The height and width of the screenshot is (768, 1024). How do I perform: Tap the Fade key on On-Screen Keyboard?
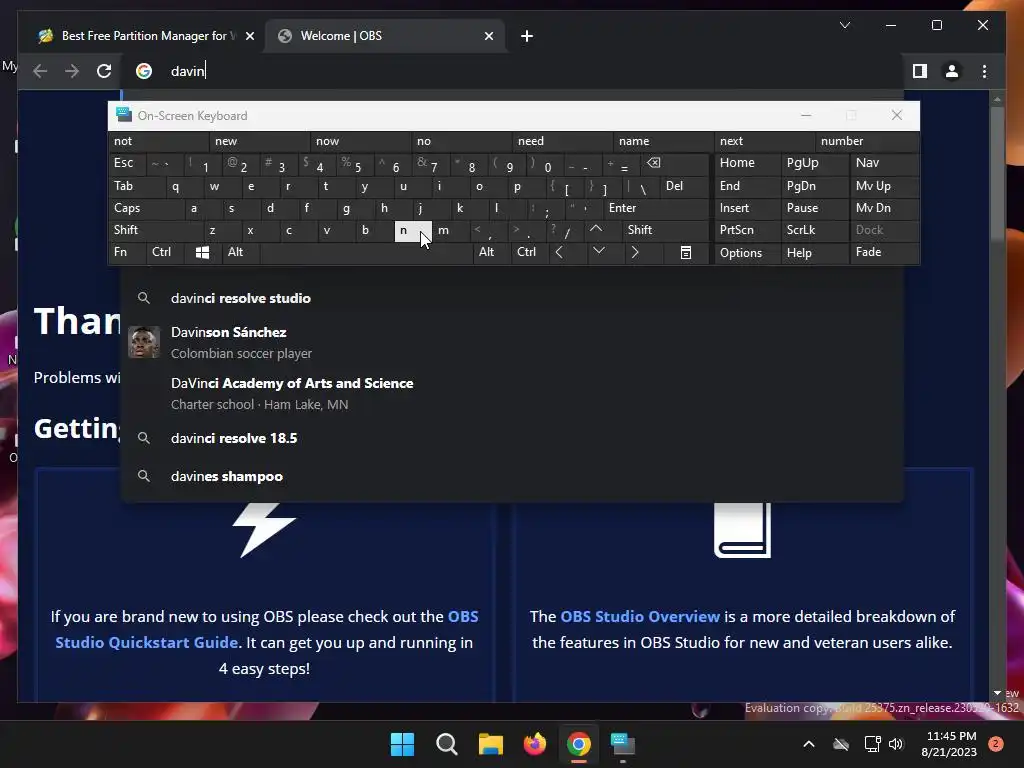(884, 252)
